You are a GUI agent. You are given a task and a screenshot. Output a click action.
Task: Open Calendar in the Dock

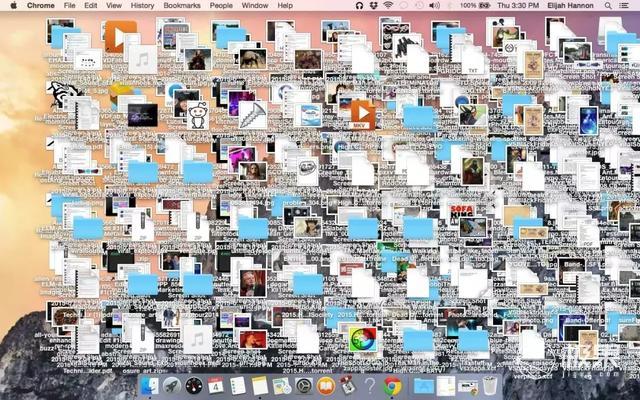(216, 386)
